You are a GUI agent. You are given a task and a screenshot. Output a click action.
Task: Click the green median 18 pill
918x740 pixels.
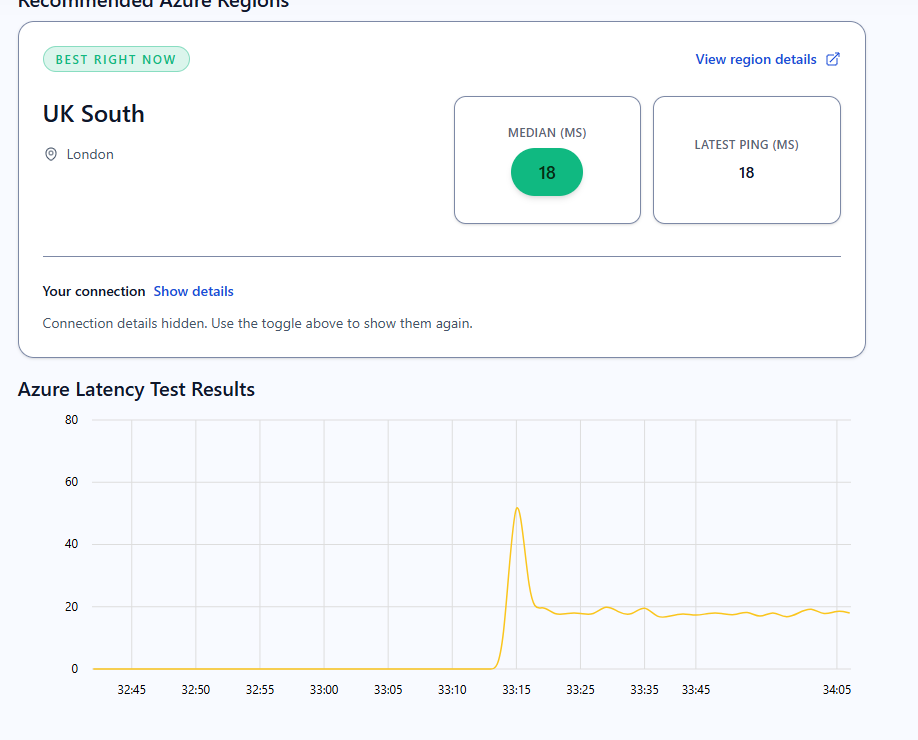(x=547, y=172)
